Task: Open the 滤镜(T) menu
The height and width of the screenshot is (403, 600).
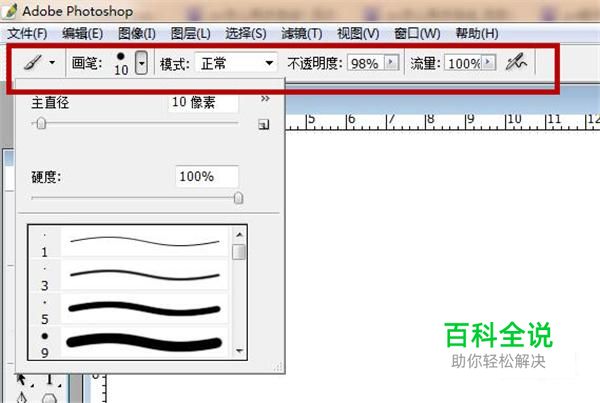Action: (302, 34)
